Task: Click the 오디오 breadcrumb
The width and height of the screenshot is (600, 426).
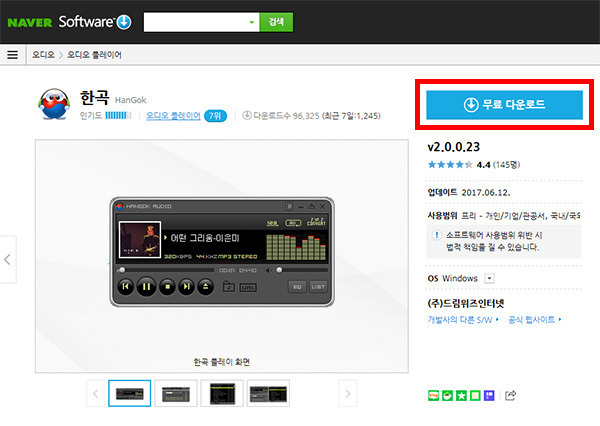Action: click(x=43, y=55)
